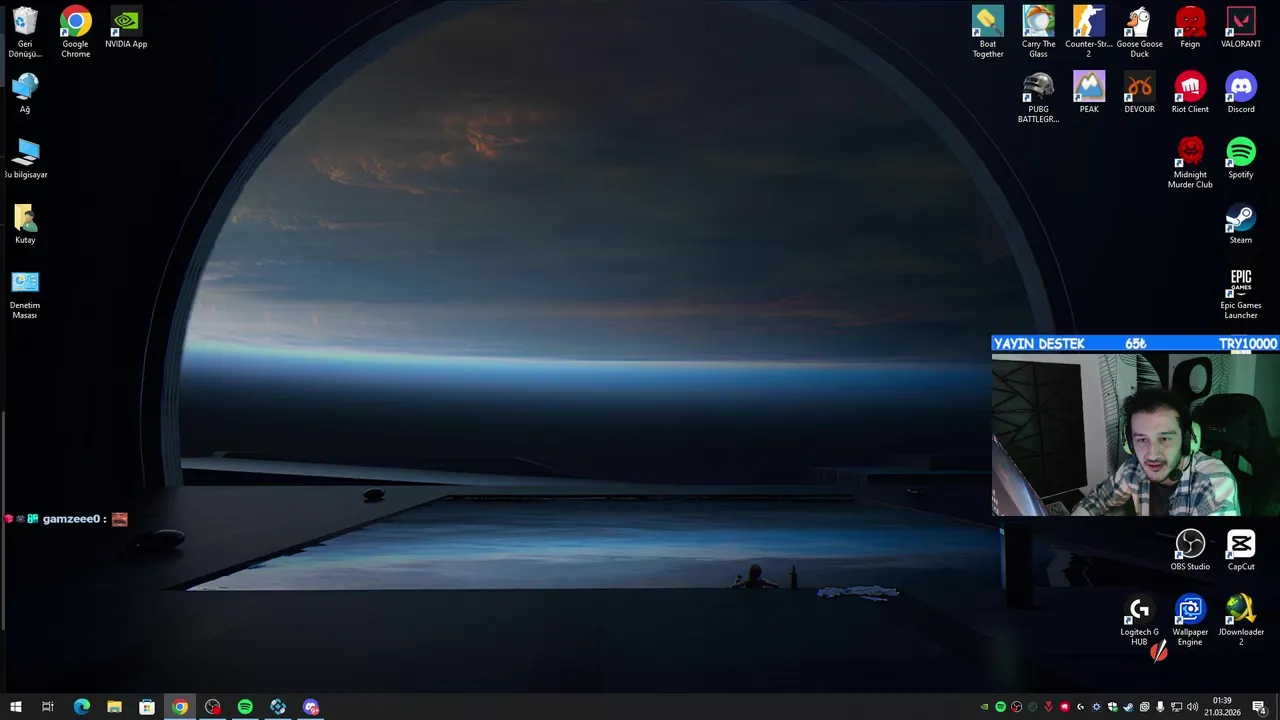The height and width of the screenshot is (720, 1280).
Task: Open the Kutay user folder icon
Action: click(25, 224)
